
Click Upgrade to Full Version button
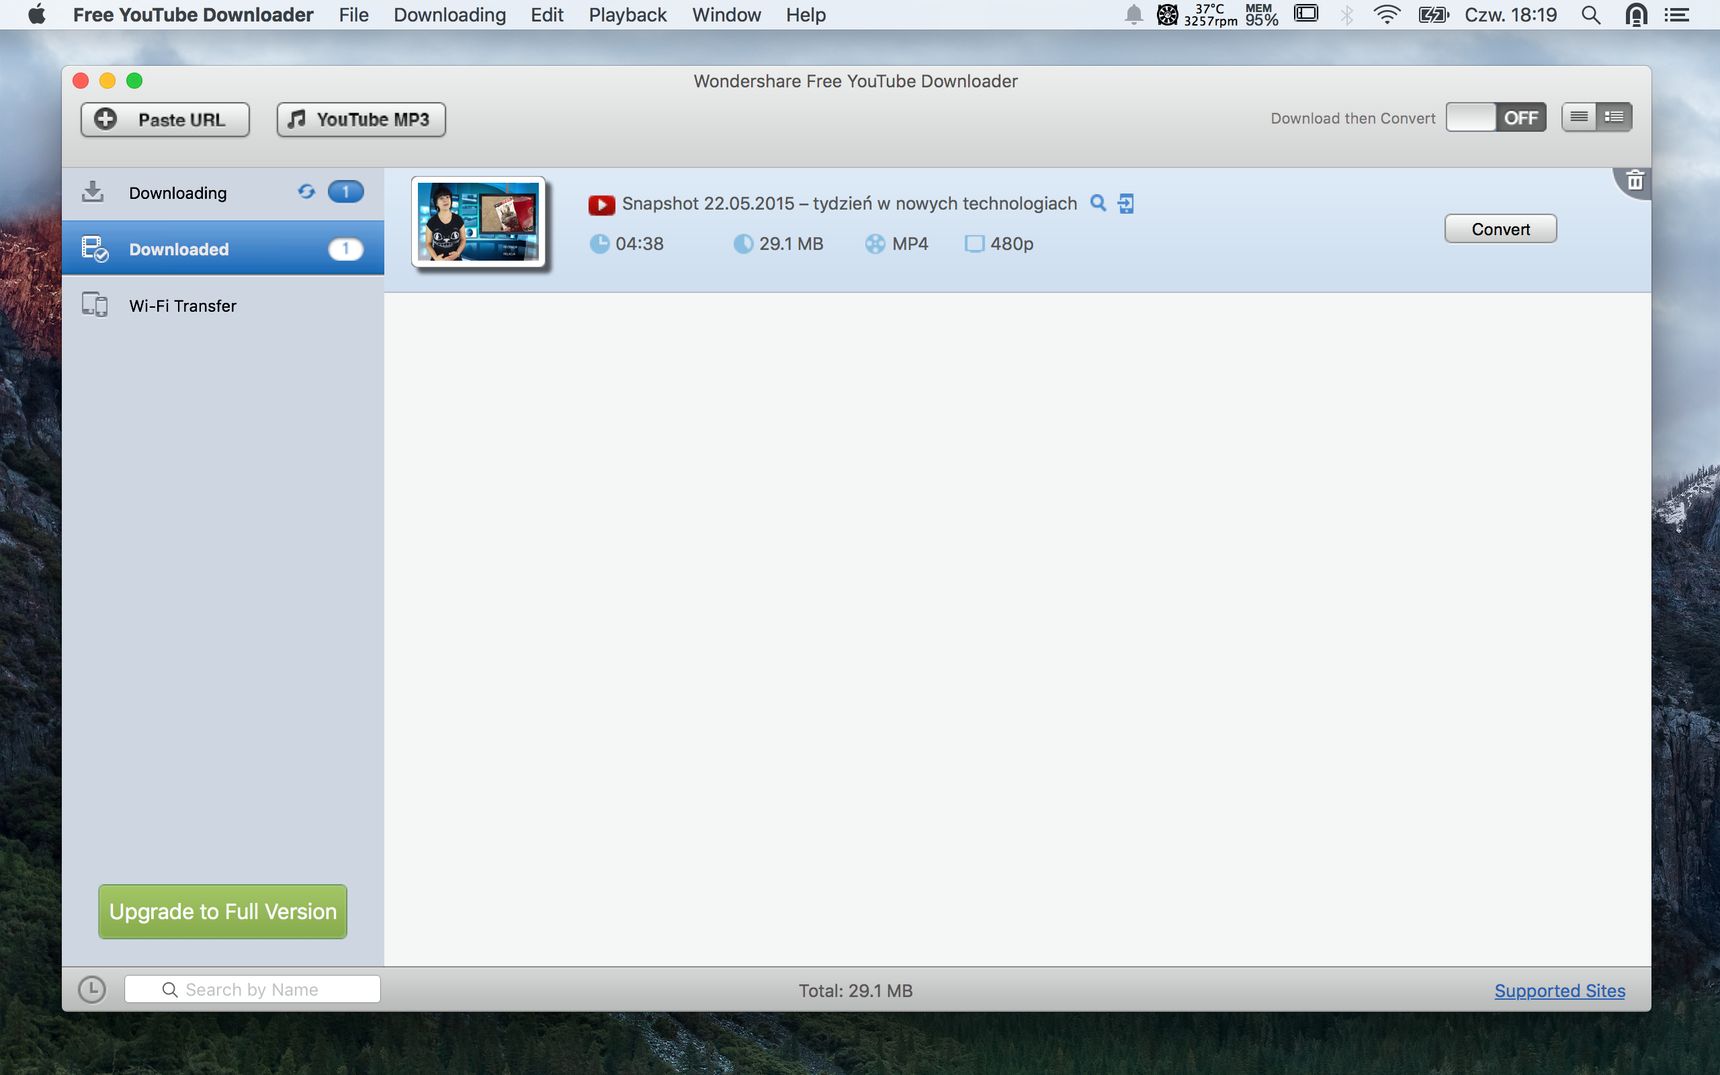click(223, 911)
